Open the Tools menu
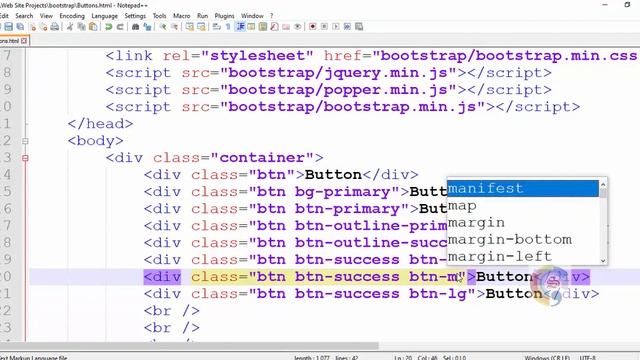Screen dimensions: 640x360 click(159, 16)
